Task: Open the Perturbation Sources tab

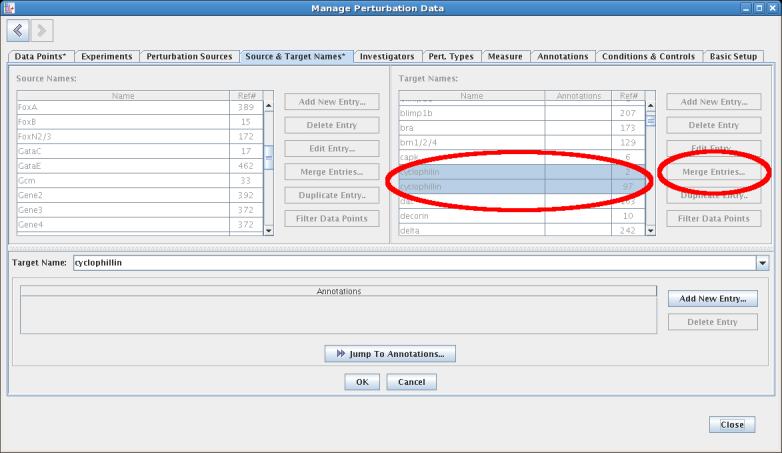Action: [189, 57]
